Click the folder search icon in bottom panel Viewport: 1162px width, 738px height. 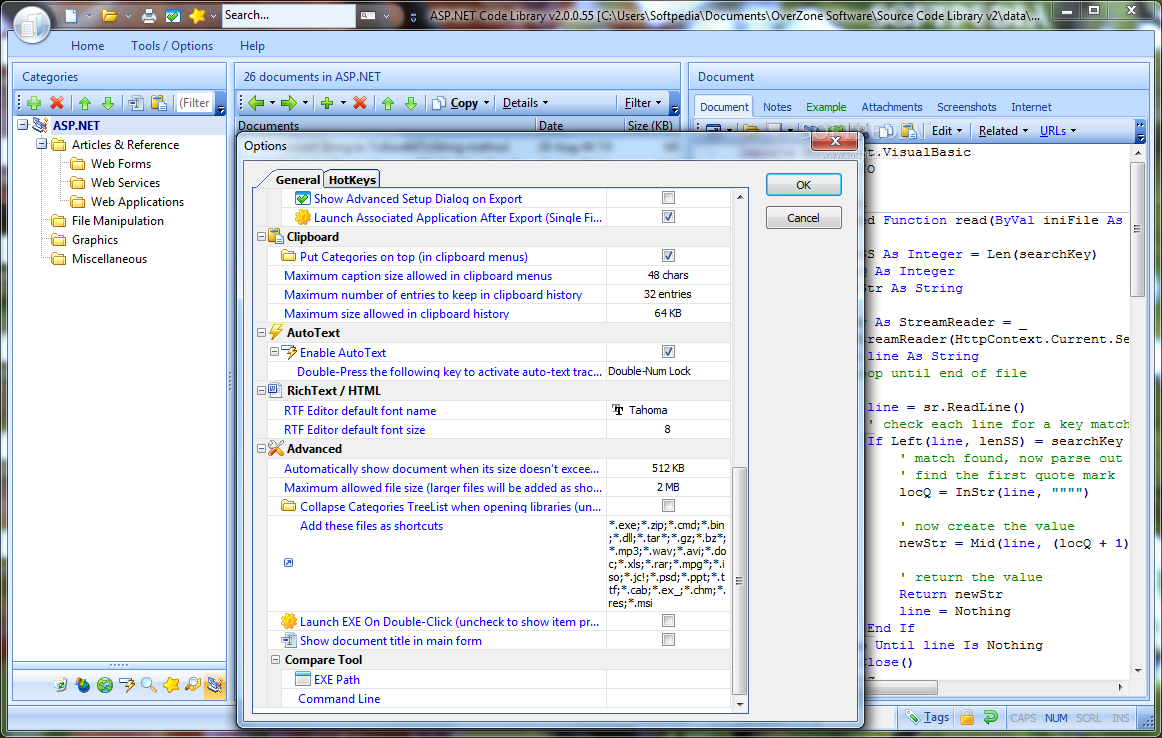tap(193, 685)
